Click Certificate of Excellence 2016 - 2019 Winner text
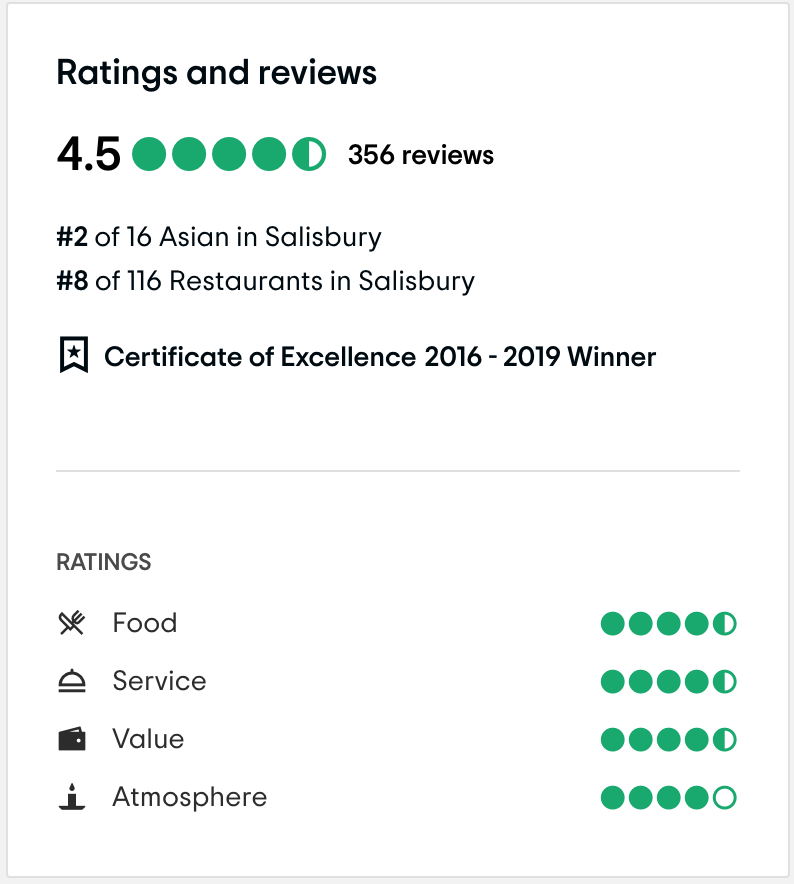 coord(380,357)
